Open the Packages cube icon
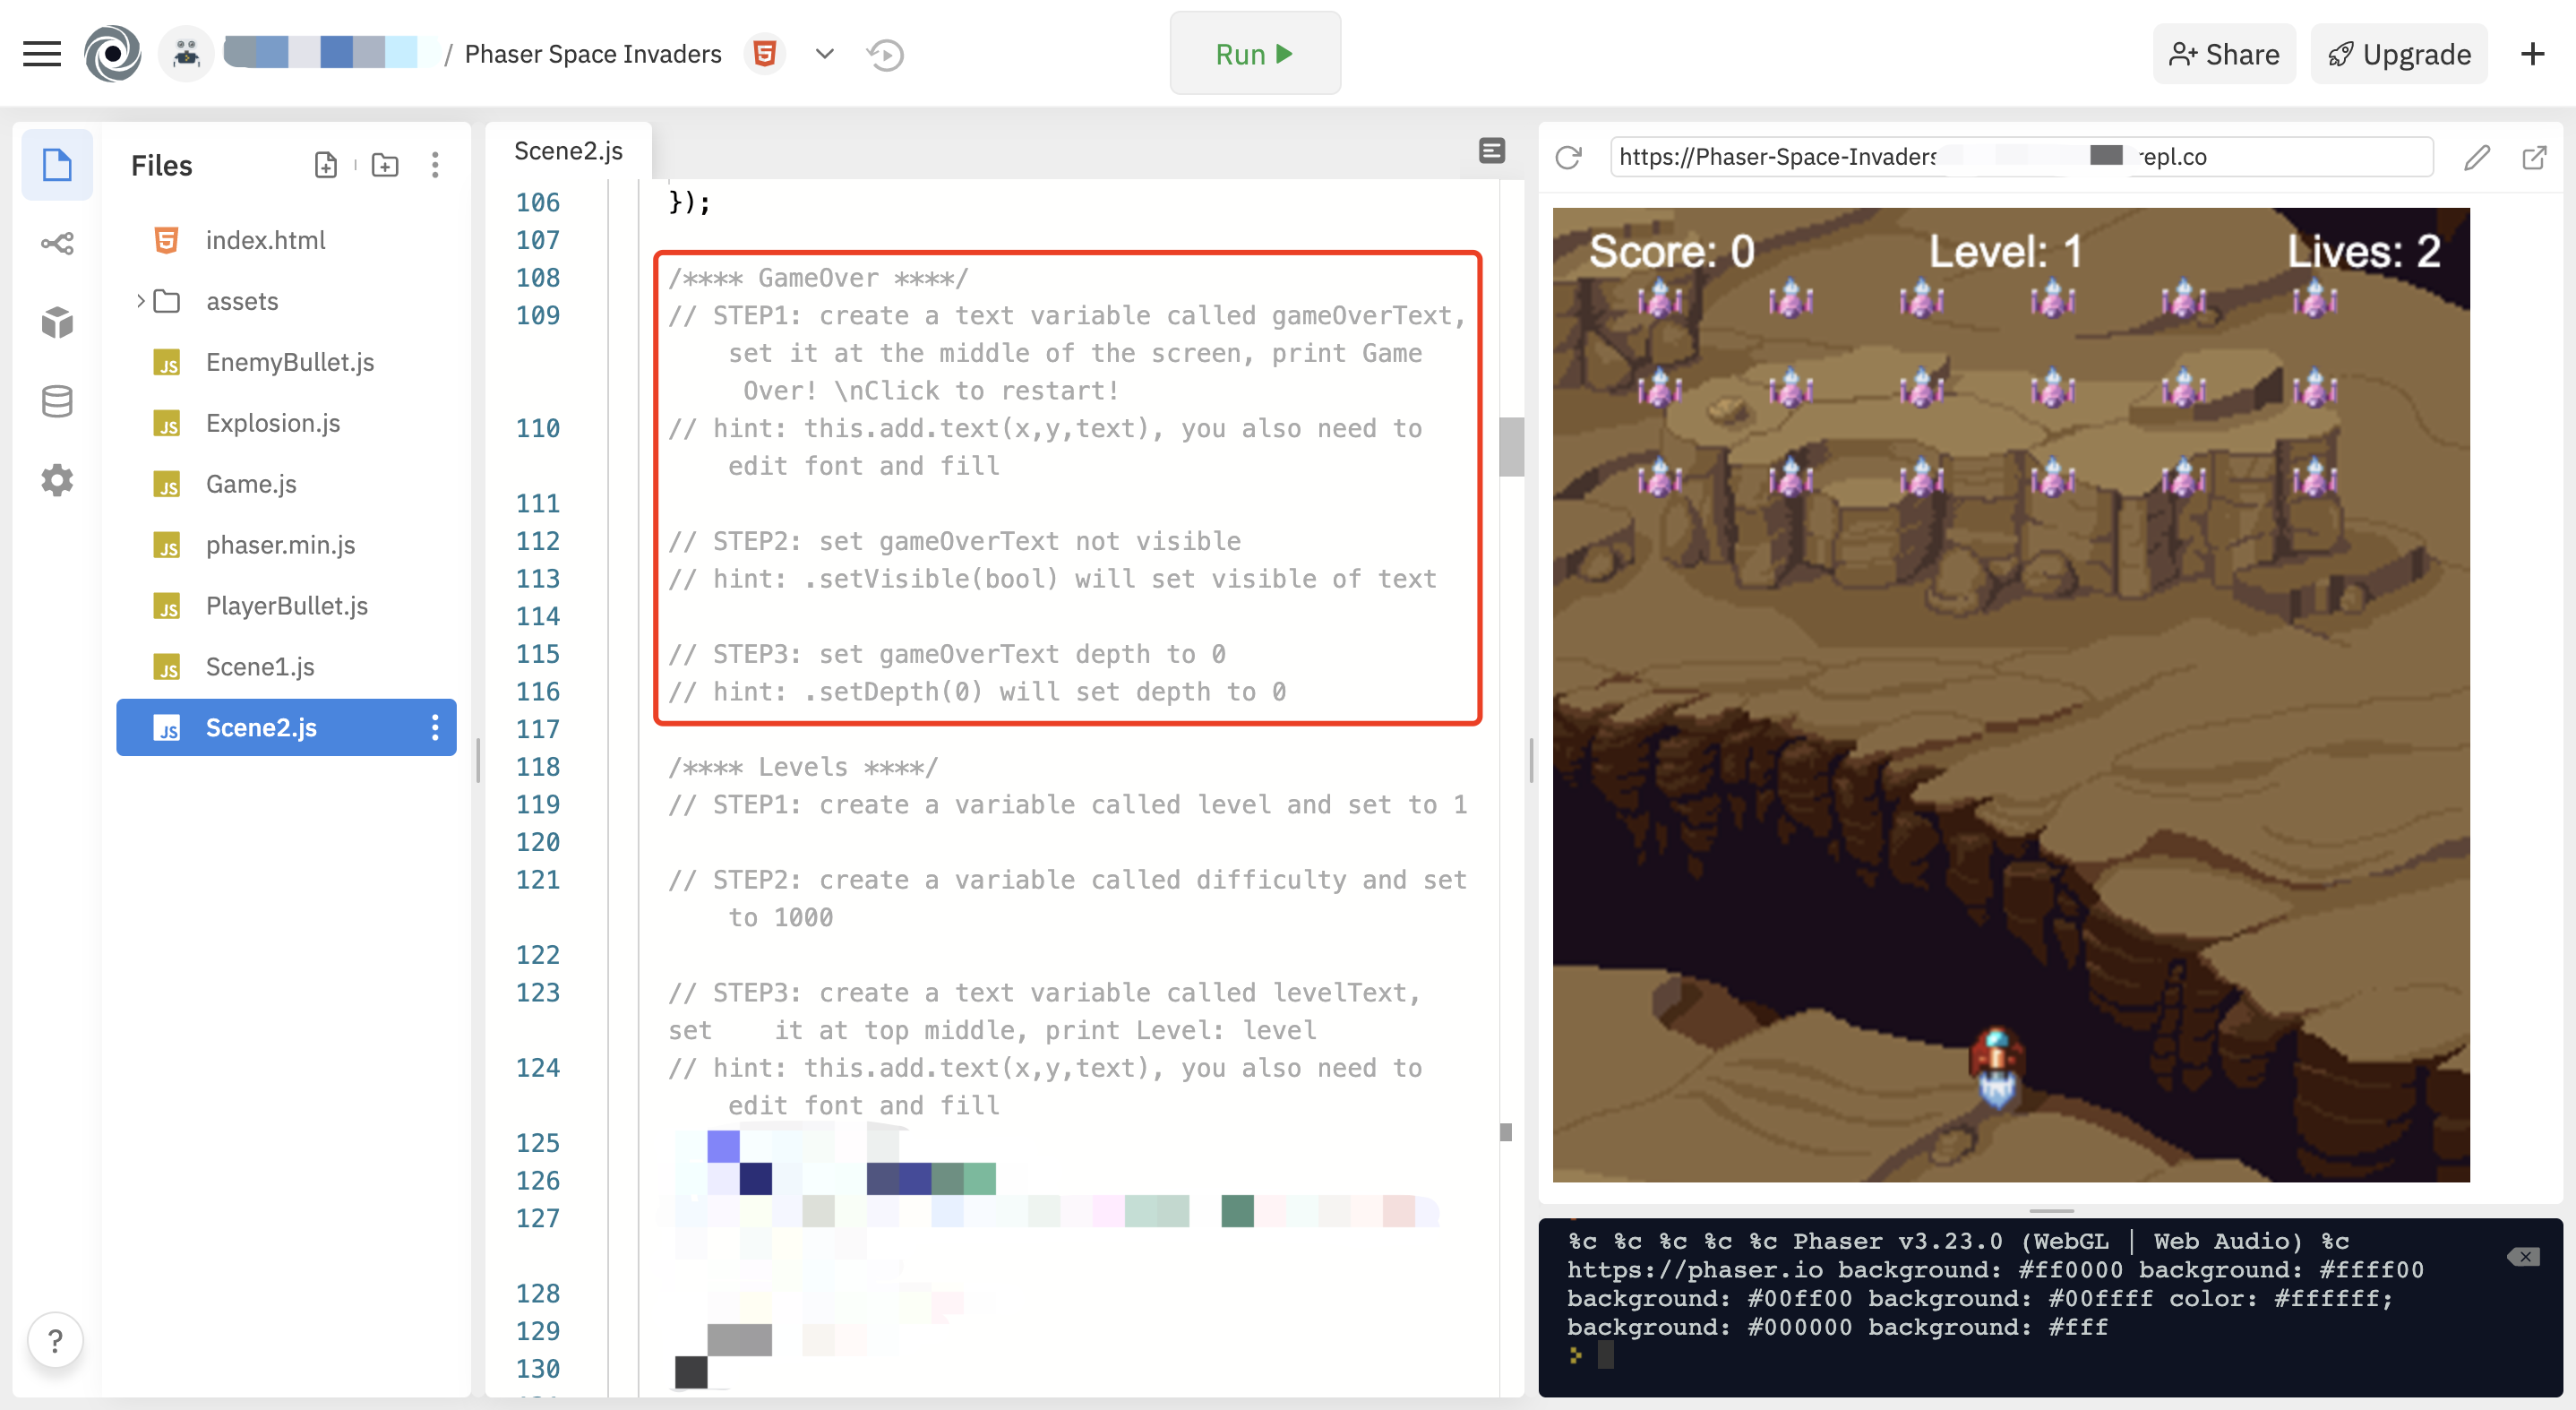Viewport: 2576px width, 1410px height. pos(57,322)
